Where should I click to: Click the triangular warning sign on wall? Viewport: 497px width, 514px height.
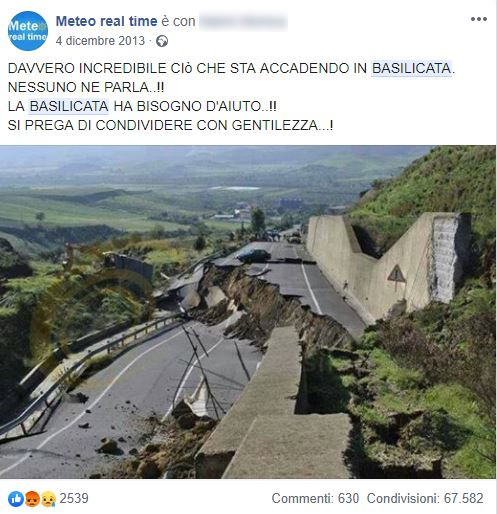396,274
